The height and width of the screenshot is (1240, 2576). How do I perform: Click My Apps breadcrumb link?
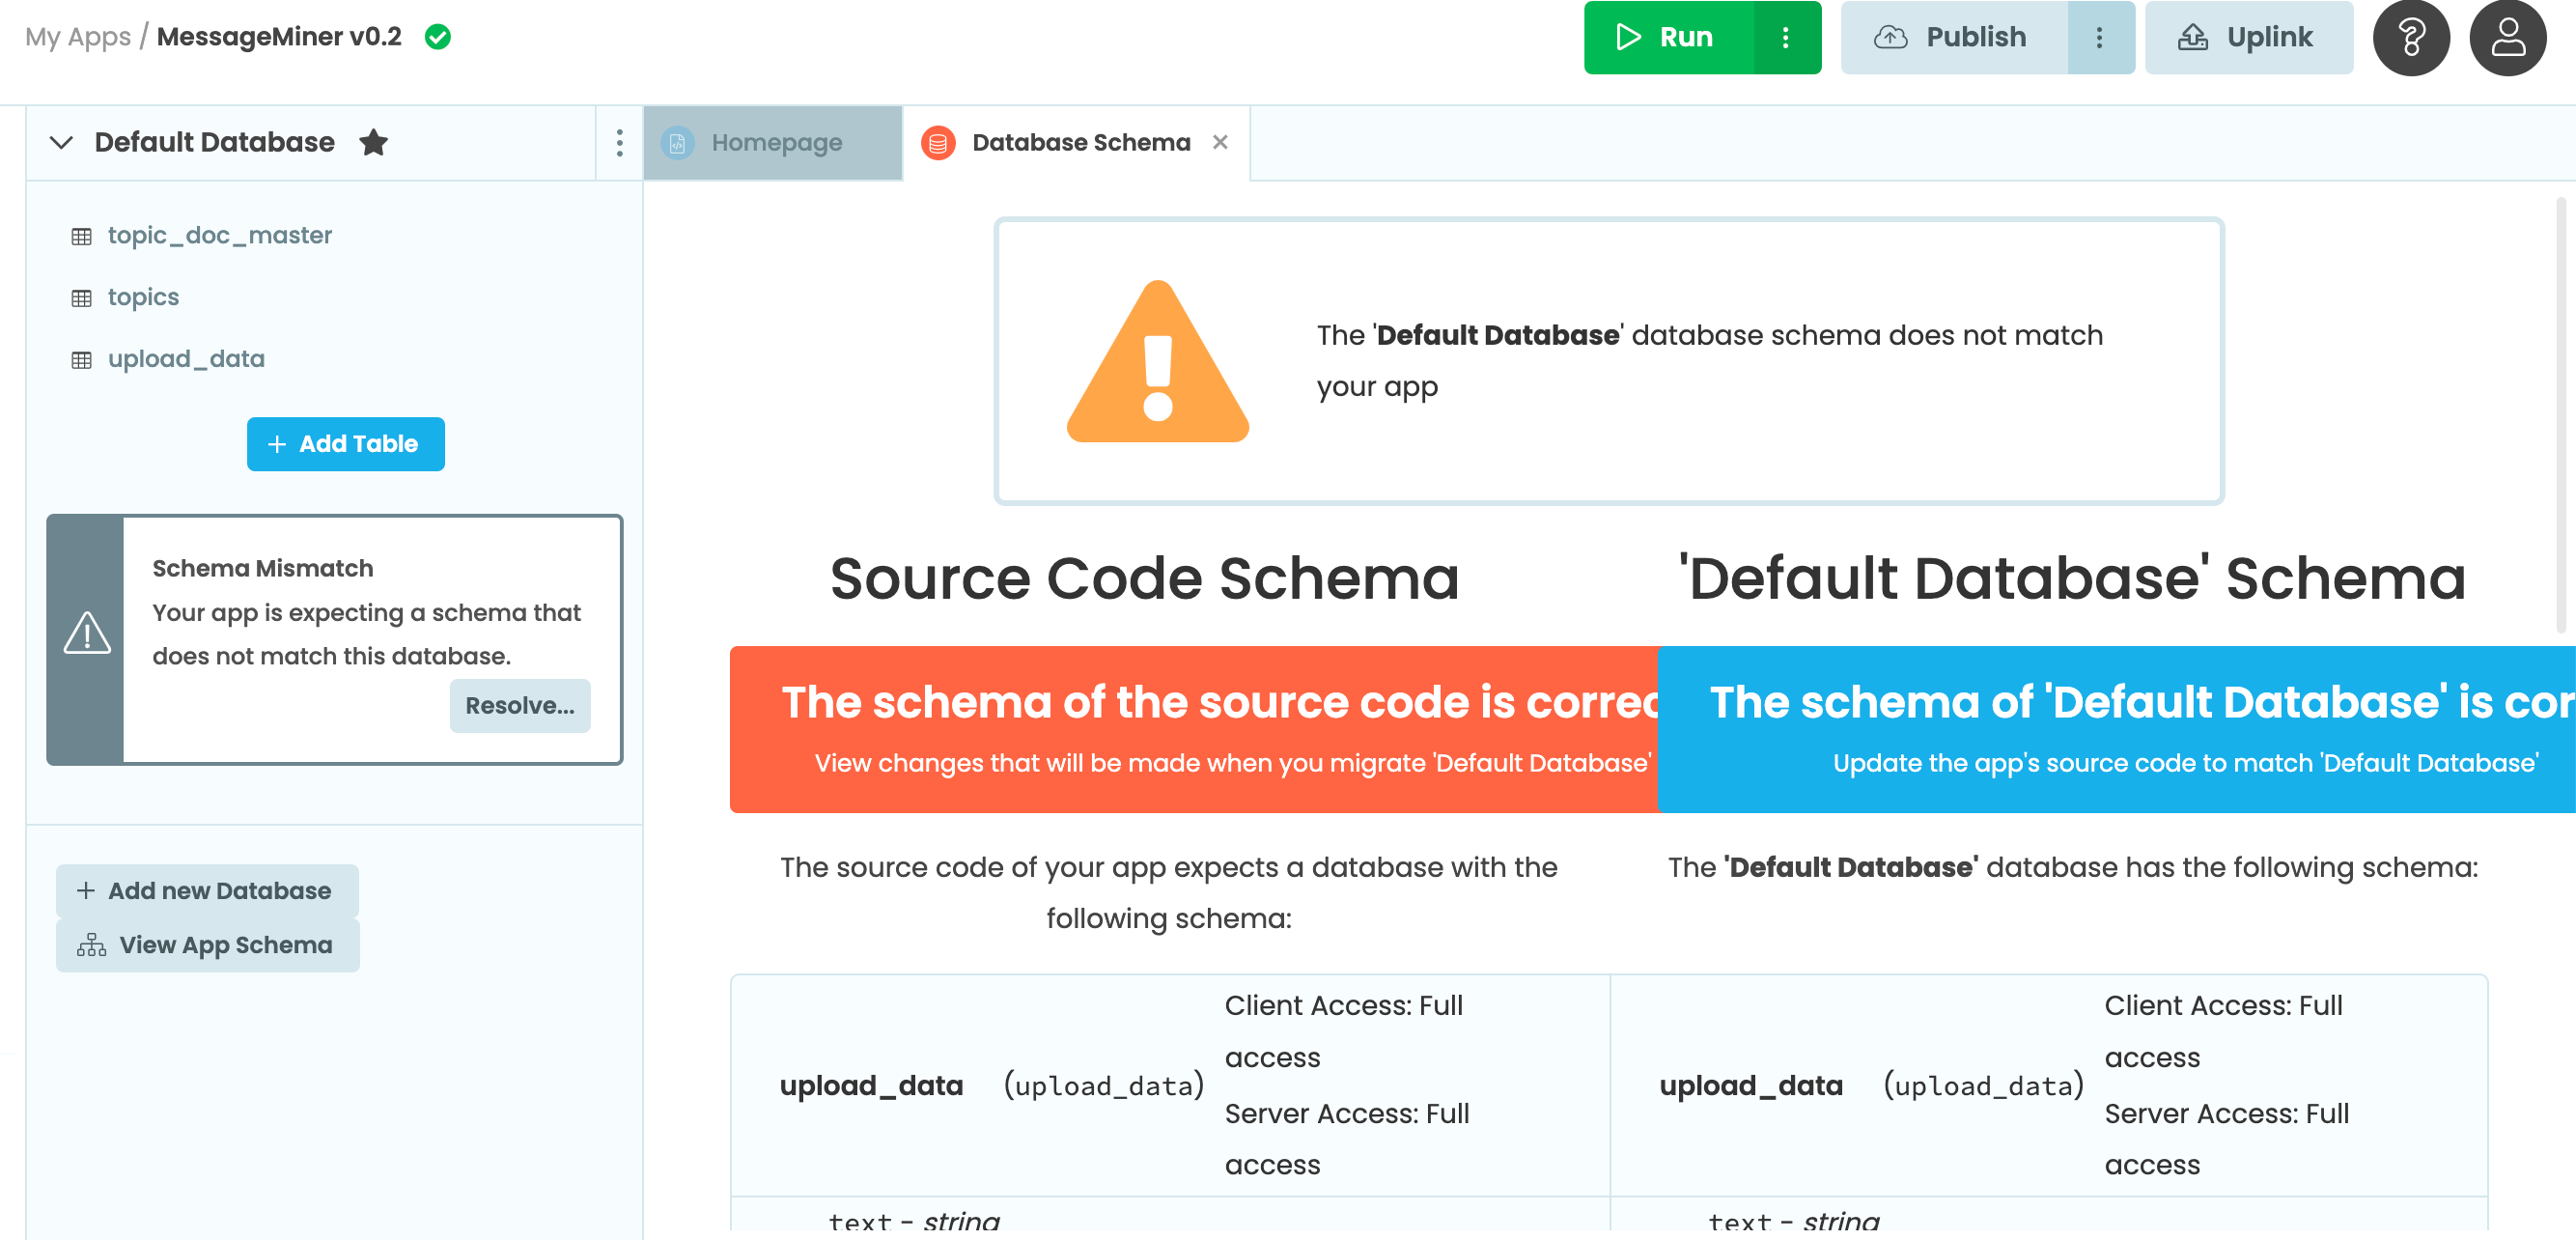77,37
